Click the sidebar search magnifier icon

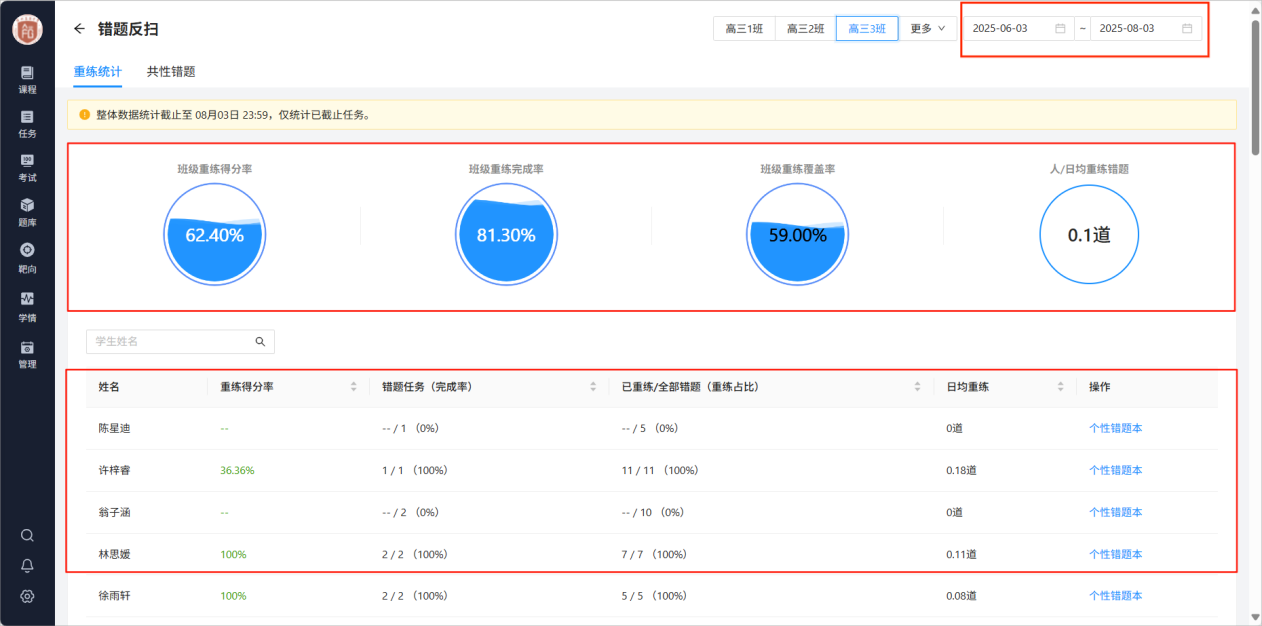(x=27, y=535)
